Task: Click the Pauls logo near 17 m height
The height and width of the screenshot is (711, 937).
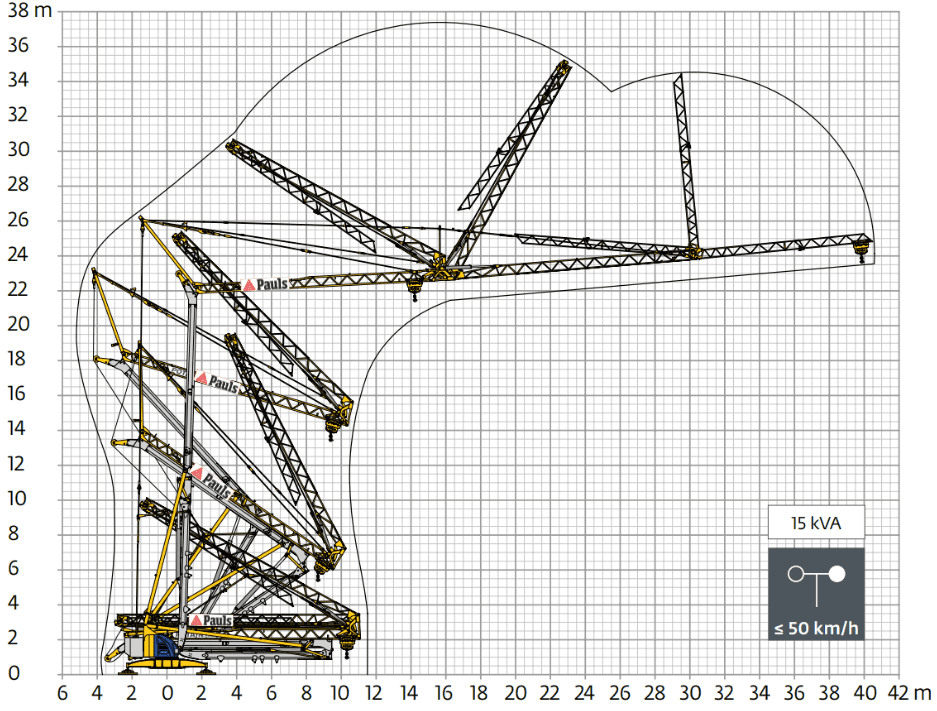Action: tap(217, 380)
